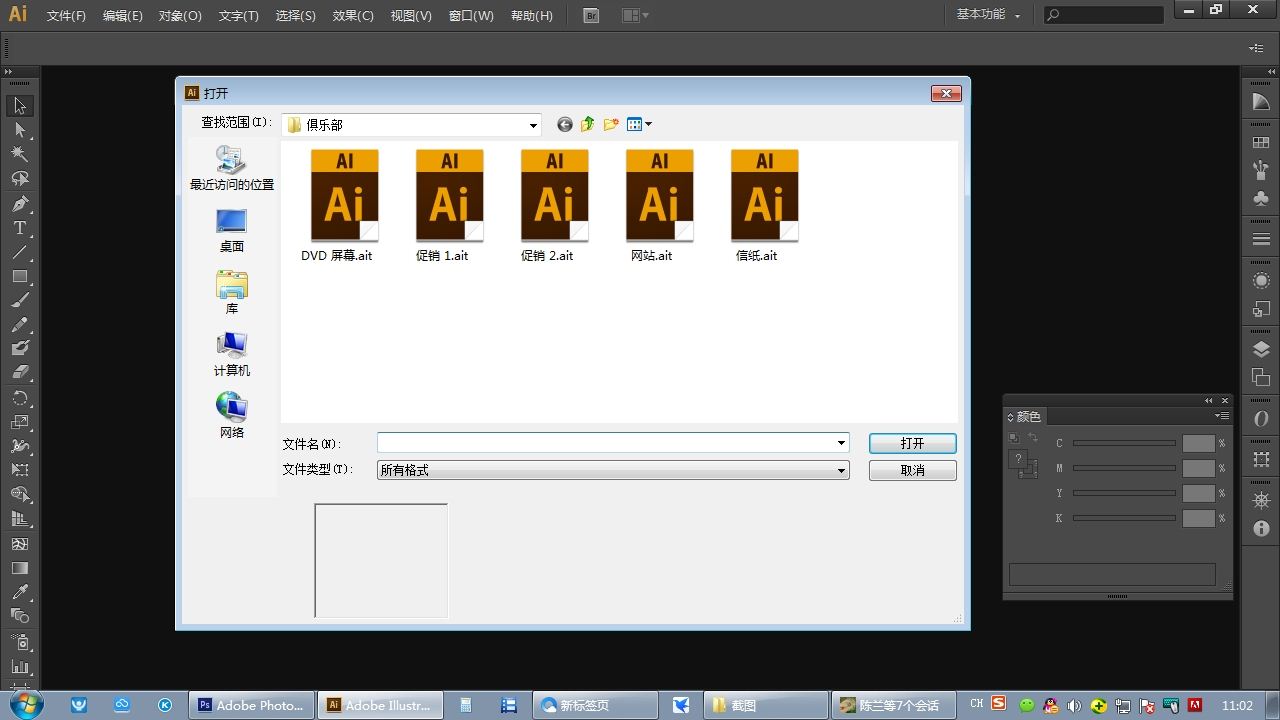Open the 基本功能 workspace switcher
Image resolution: width=1280 pixels, height=720 pixels.
pos(988,15)
